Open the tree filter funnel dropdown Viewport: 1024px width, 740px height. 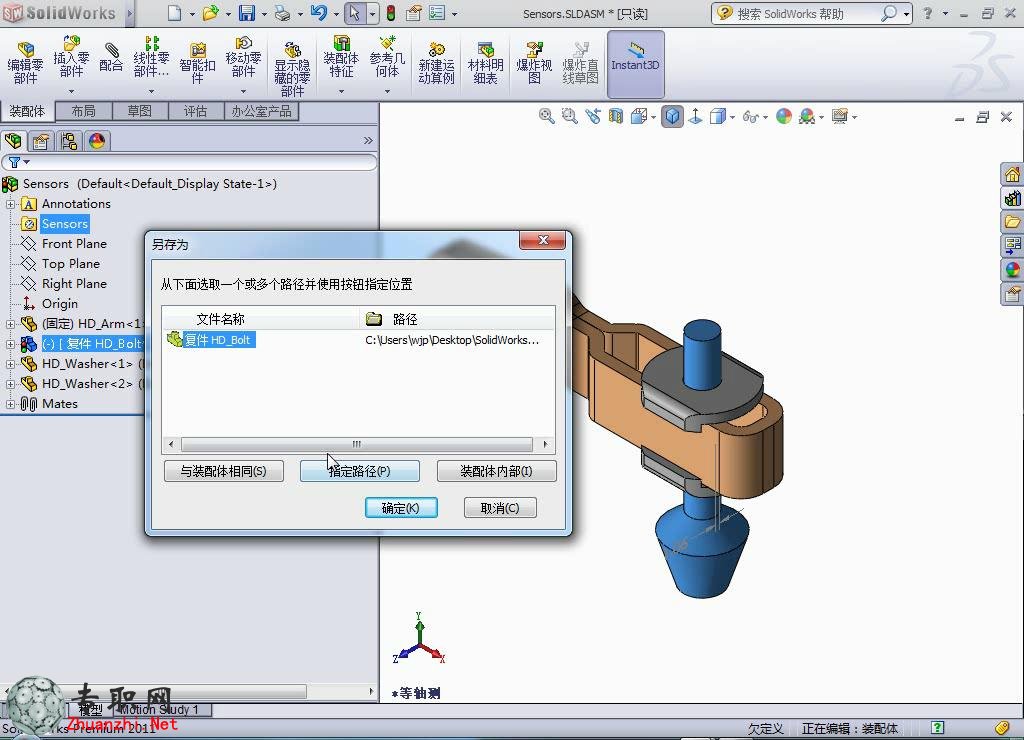18,162
